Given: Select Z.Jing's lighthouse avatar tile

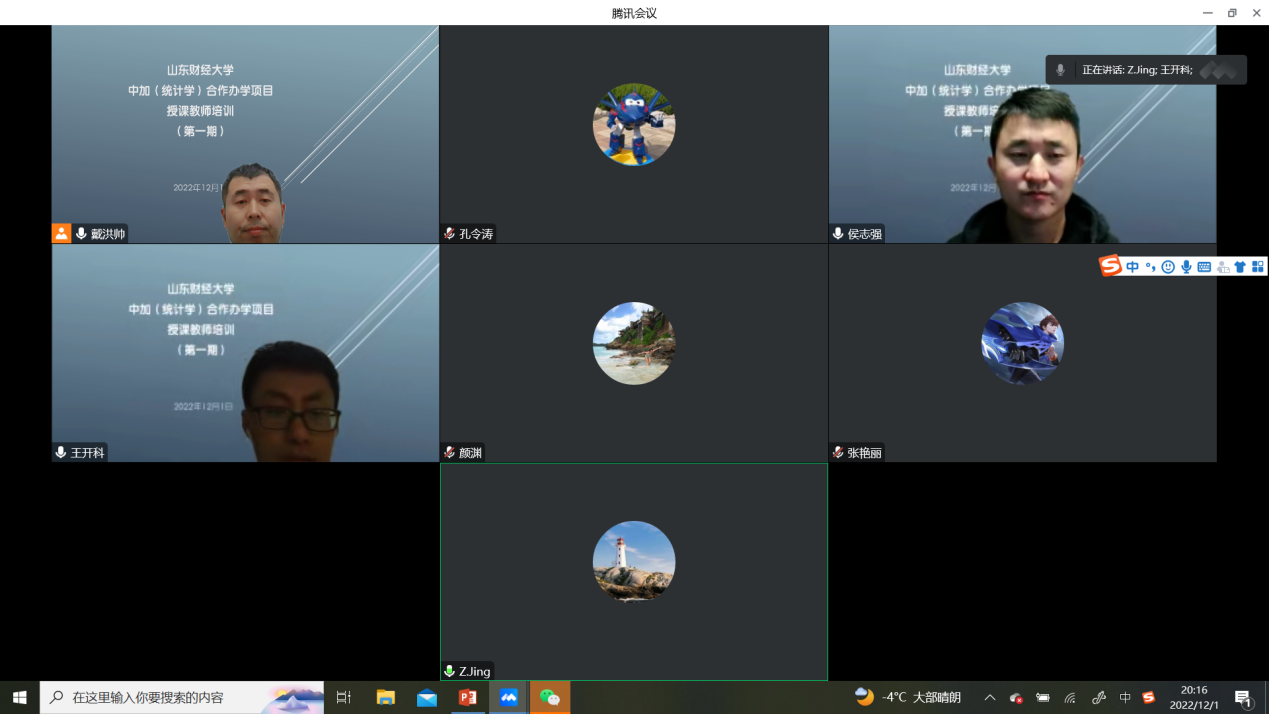Looking at the screenshot, I should (x=634, y=562).
